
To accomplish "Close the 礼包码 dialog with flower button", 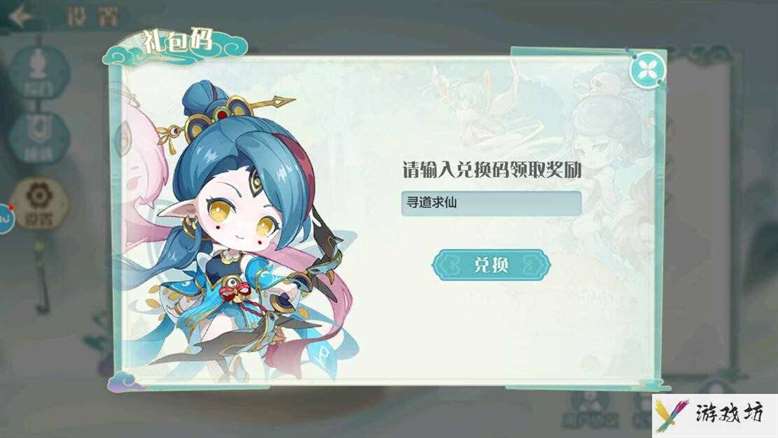I will (x=647, y=69).
